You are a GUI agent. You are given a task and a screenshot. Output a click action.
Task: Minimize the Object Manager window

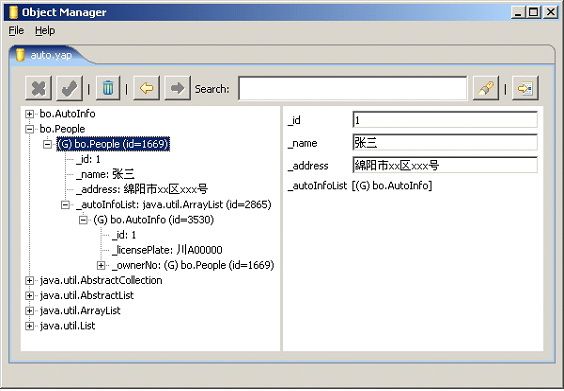click(x=518, y=12)
